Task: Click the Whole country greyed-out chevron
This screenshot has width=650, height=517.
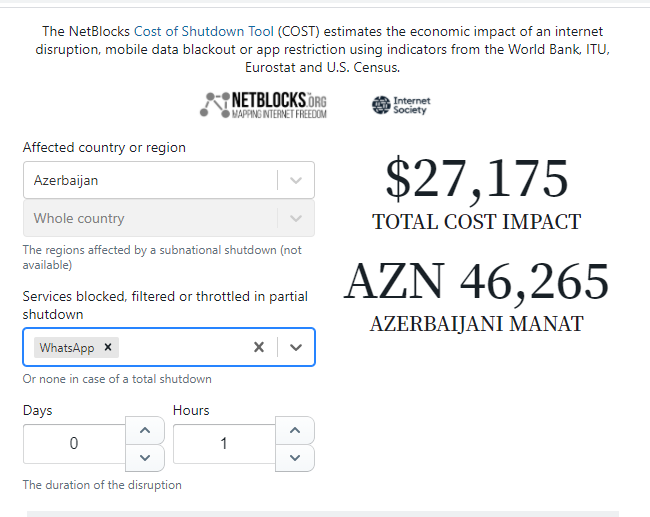Action: [x=296, y=218]
